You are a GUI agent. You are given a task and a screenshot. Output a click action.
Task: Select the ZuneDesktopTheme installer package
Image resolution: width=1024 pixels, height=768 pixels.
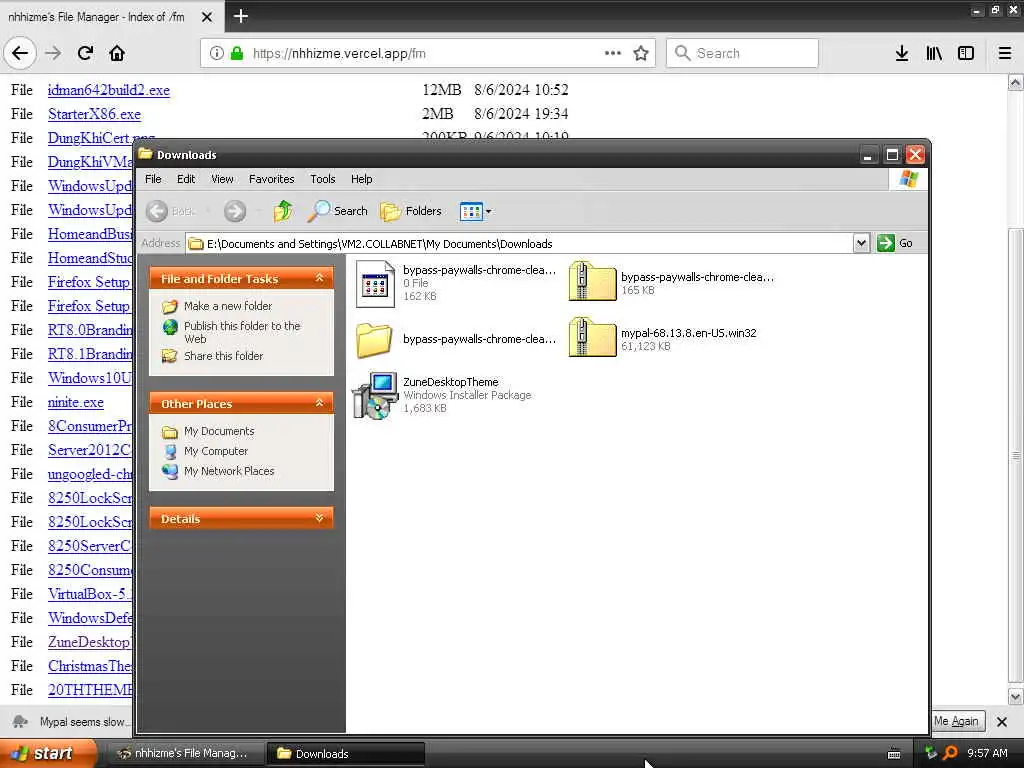[443, 394]
